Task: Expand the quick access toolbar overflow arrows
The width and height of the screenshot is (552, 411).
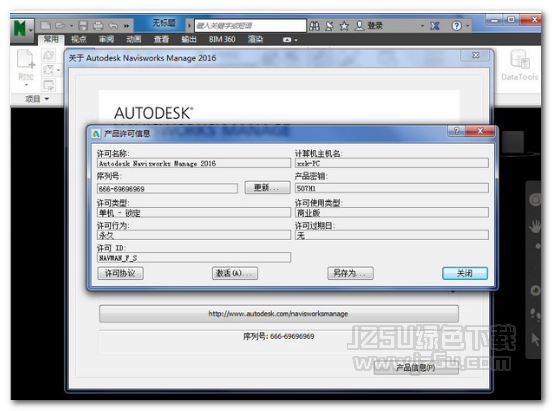Action: point(126,26)
